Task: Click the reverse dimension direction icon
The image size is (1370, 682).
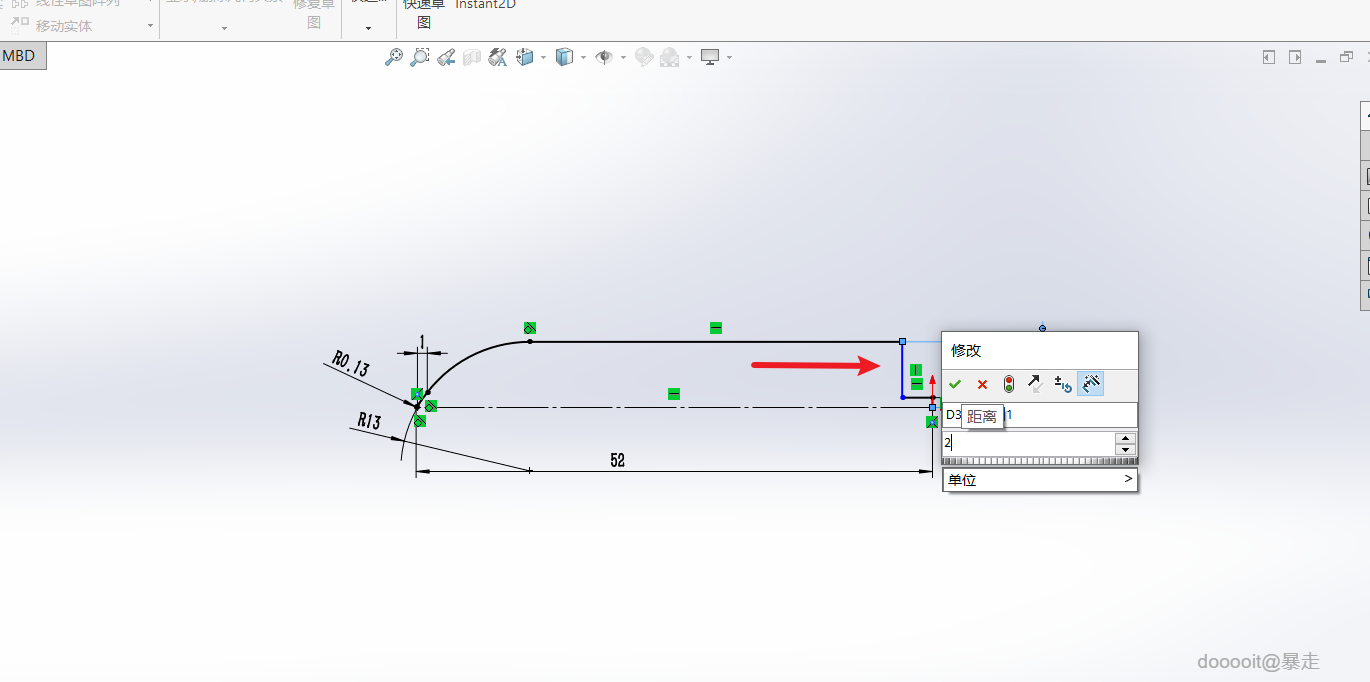Action: tap(1035, 384)
